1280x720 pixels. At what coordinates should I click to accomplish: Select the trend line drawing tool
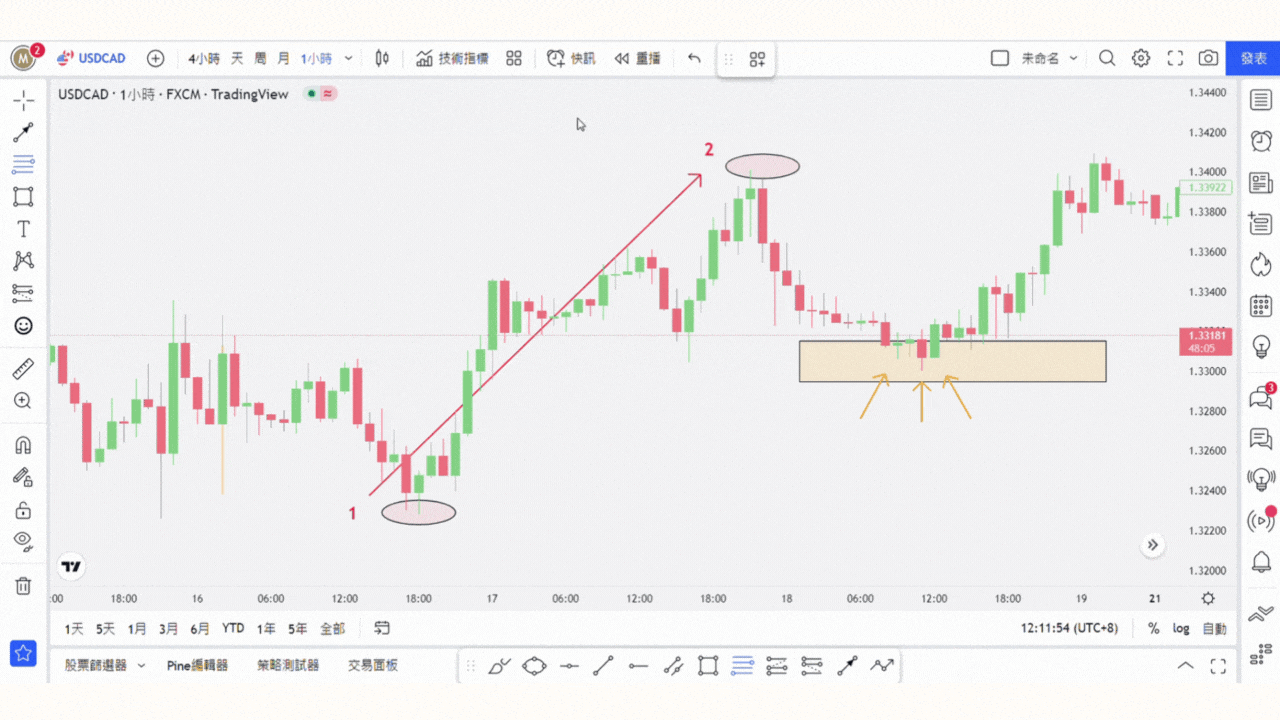[23, 132]
